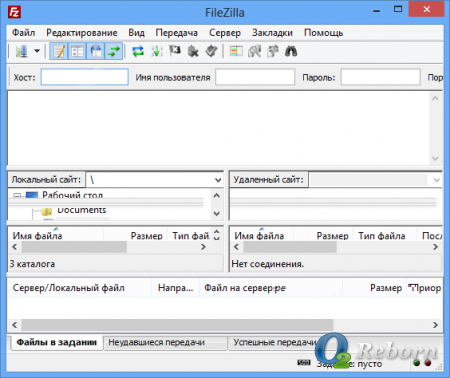Viewport: 450px width, 378px height.
Task: Sort local files by Тип файла column
Action: 191,236
